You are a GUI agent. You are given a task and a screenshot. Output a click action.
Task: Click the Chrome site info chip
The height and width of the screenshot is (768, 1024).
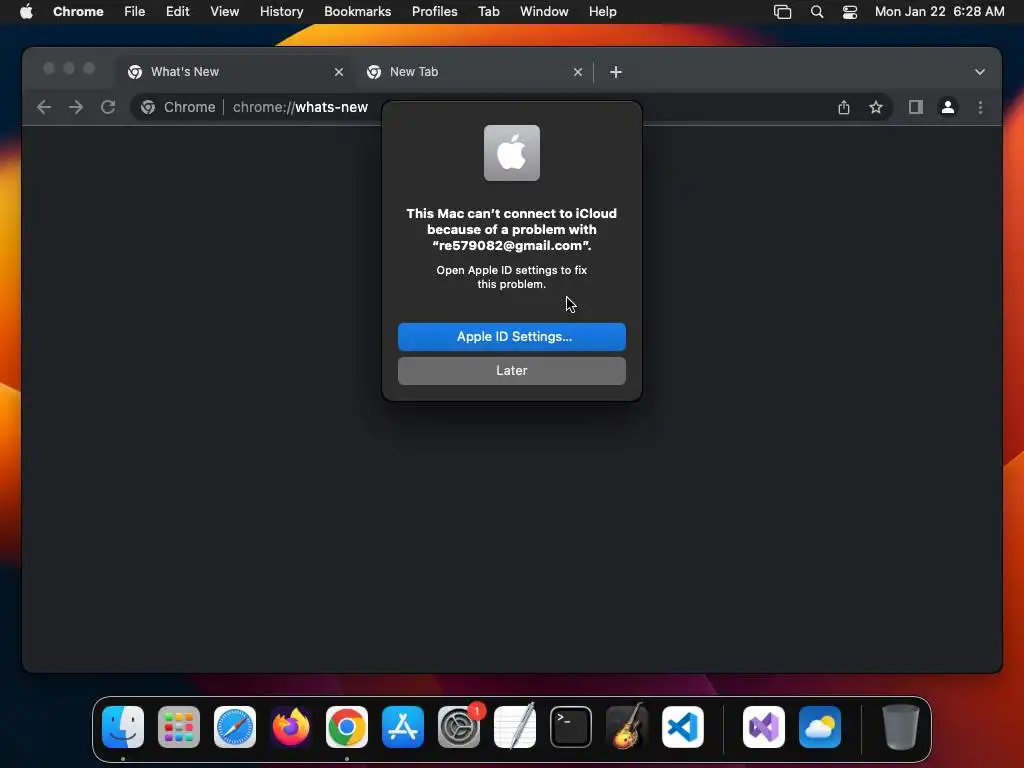178,107
